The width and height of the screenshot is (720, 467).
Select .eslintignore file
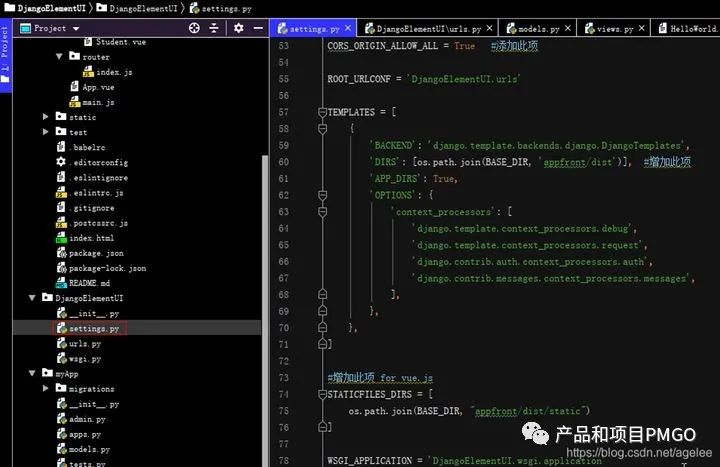pyautogui.click(x=92, y=177)
